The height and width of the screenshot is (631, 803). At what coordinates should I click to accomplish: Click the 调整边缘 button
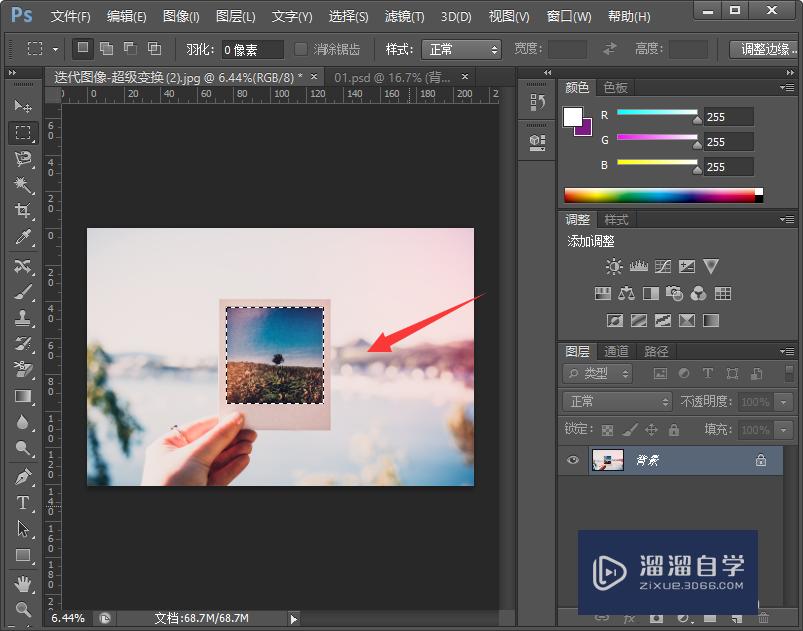tap(765, 49)
